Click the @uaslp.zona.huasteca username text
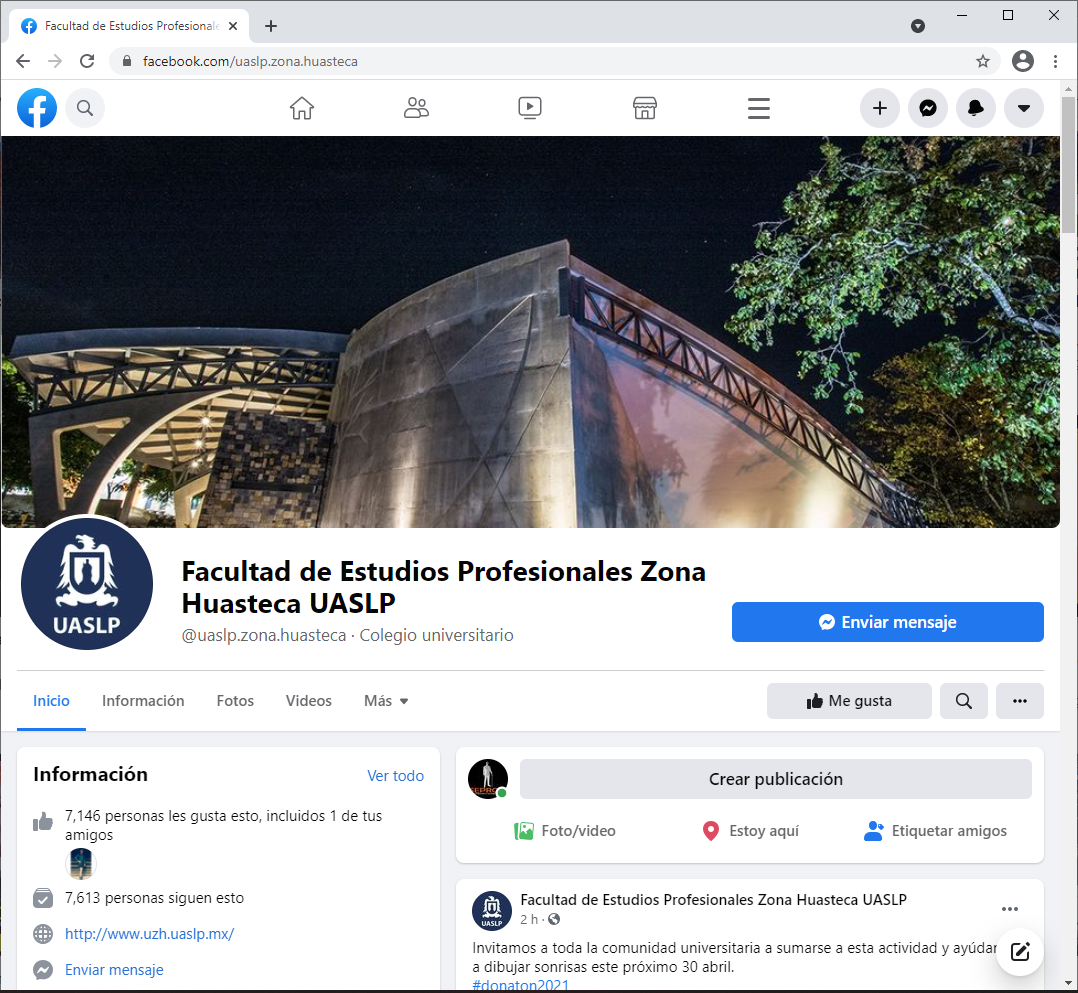The height and width of the screenshot is (993, 1078). (x=264, y=635)
